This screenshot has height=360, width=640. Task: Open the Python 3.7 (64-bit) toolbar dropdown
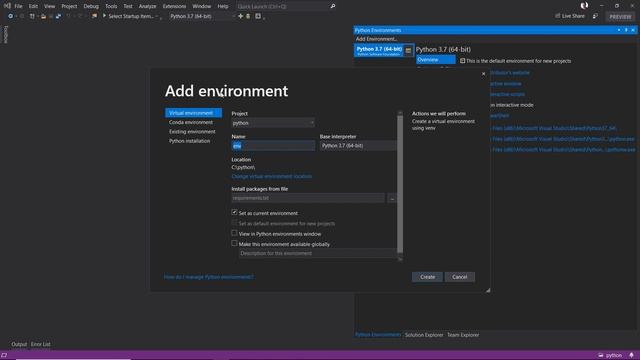coord(202,16)
